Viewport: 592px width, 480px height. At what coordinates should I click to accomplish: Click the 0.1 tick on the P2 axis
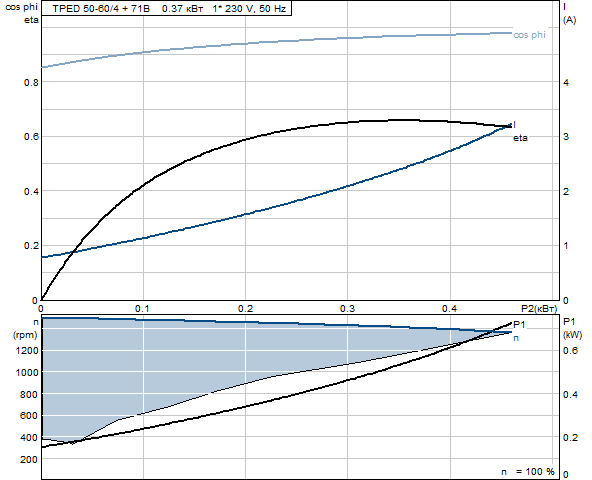142,309
